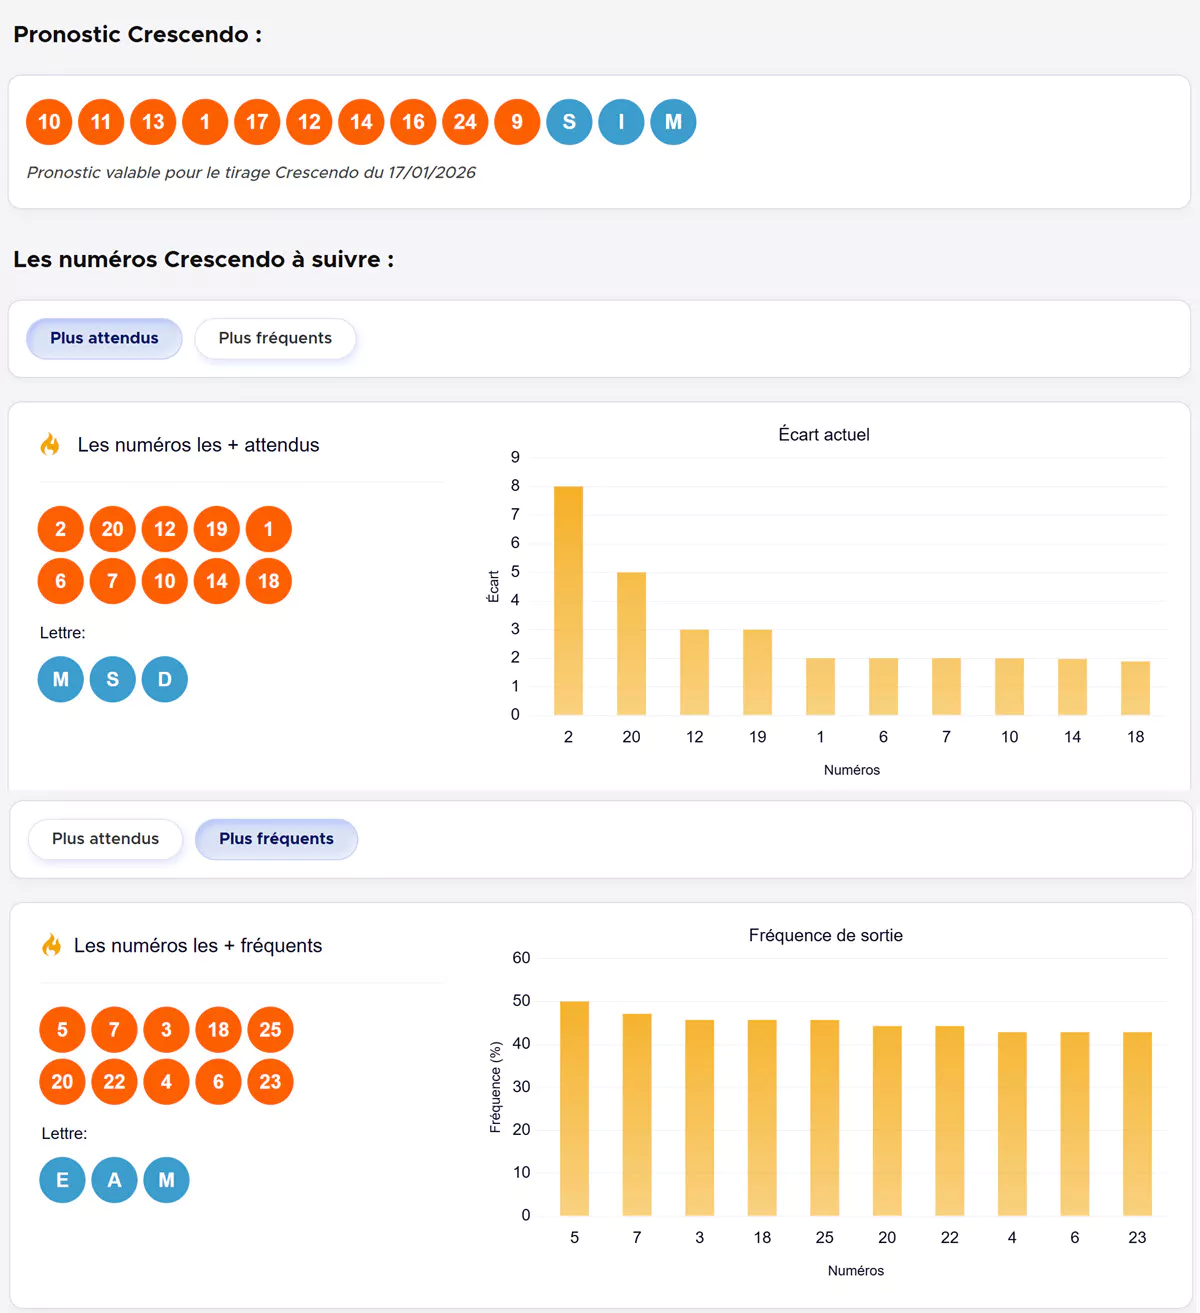Click the frequency bar for number 23

click(1137, 1123)
